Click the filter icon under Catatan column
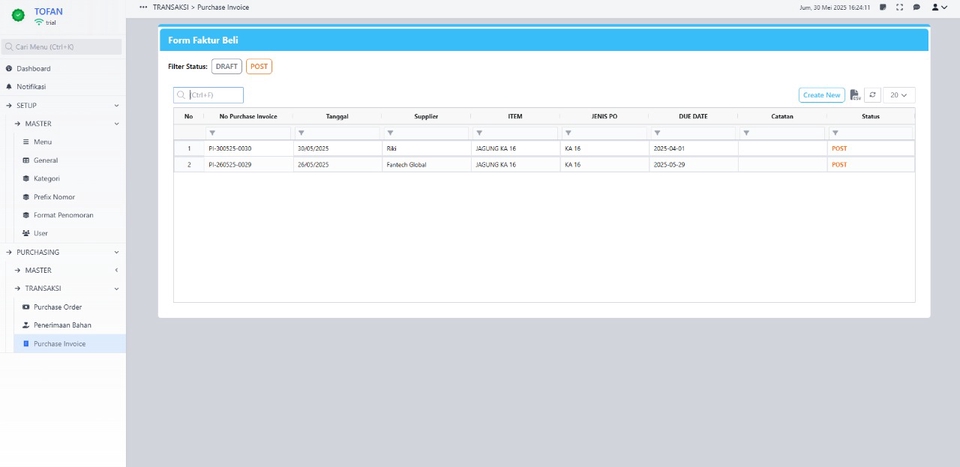 click(746, 133)
